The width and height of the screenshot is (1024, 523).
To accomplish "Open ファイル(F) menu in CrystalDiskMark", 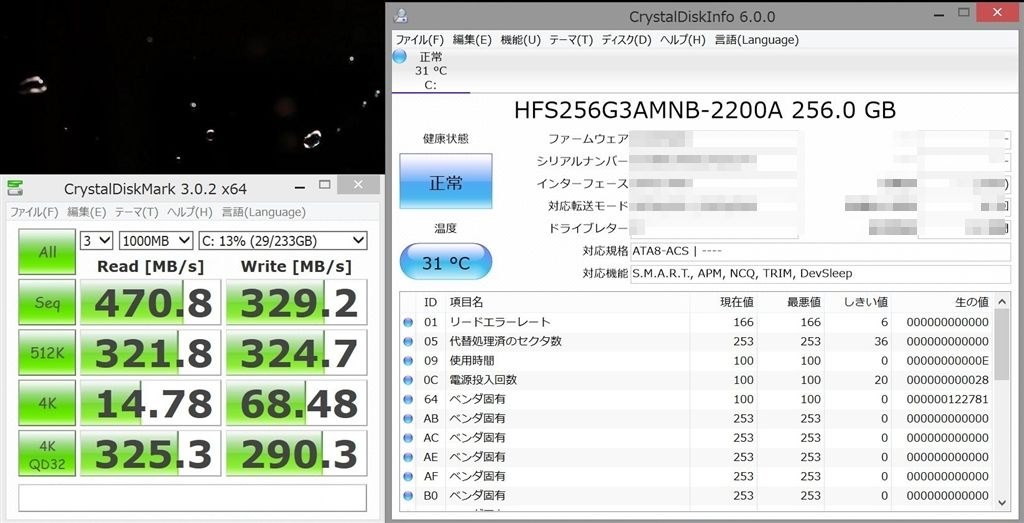I will click(x=34, y=212).
